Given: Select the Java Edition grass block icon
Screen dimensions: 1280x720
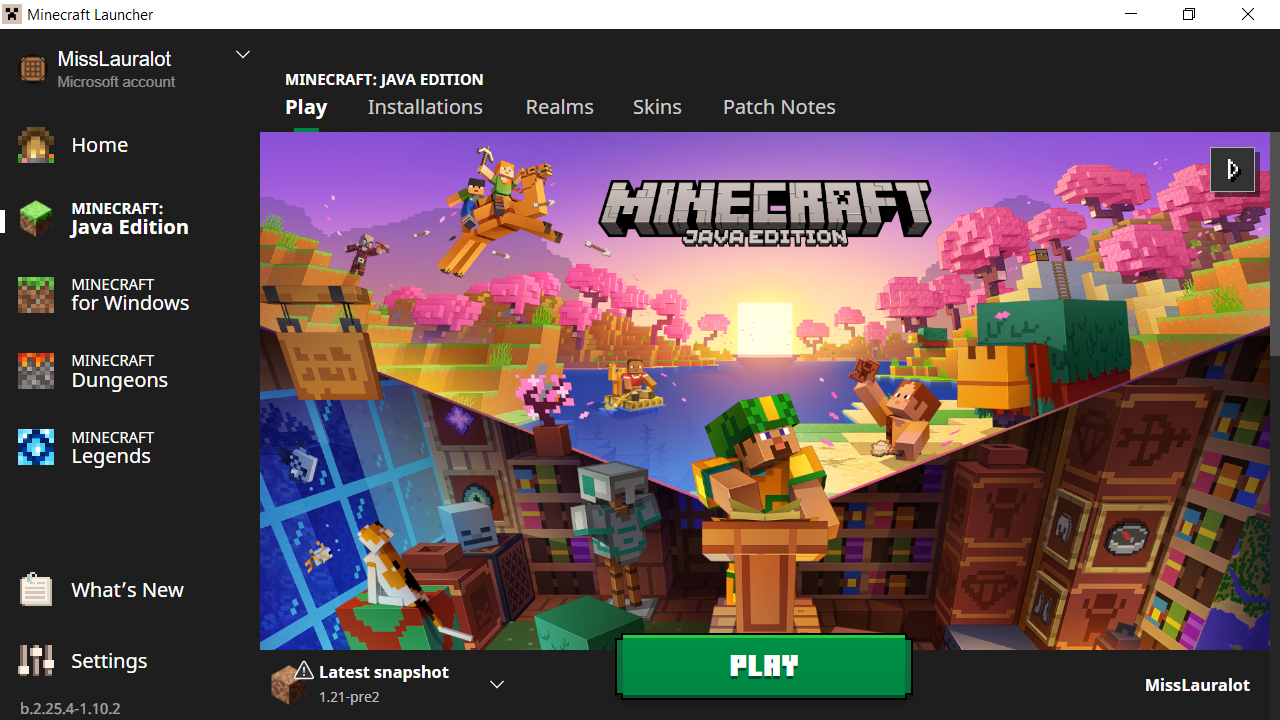Looking at the screenshot, I should pos(36,218).
